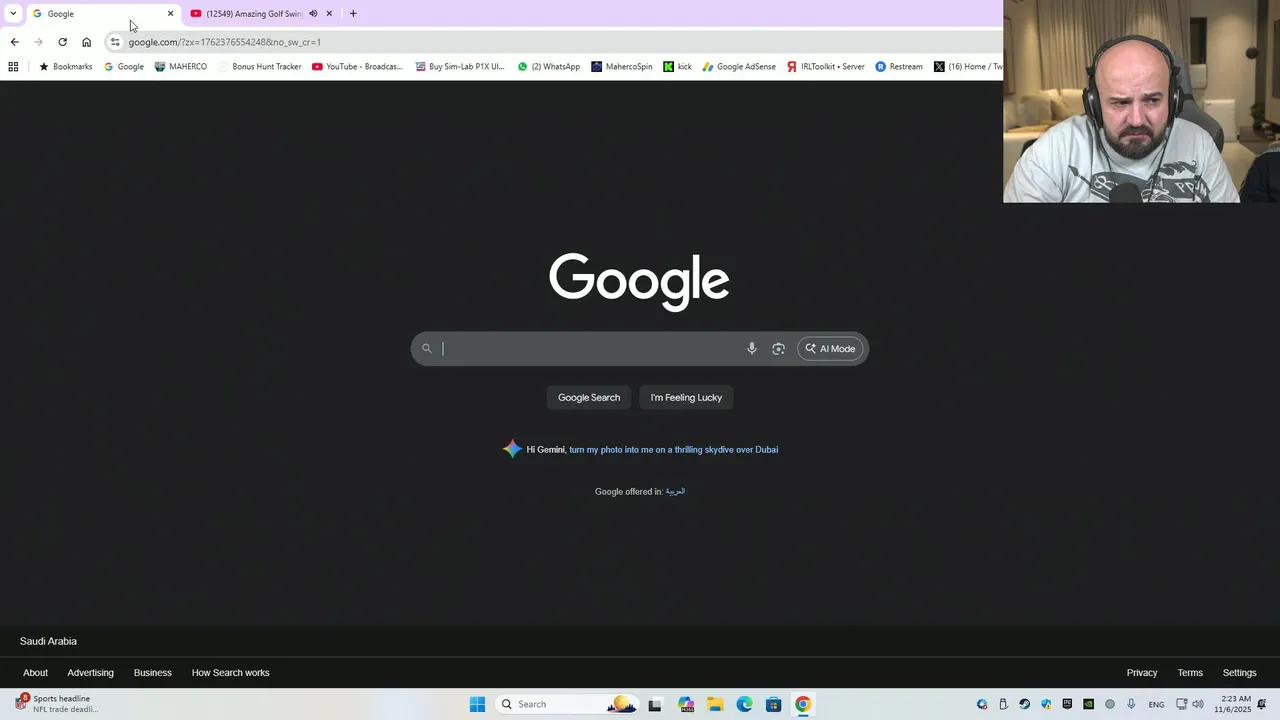
Task: Open Steam tray icon
Action: point(1024,704)
